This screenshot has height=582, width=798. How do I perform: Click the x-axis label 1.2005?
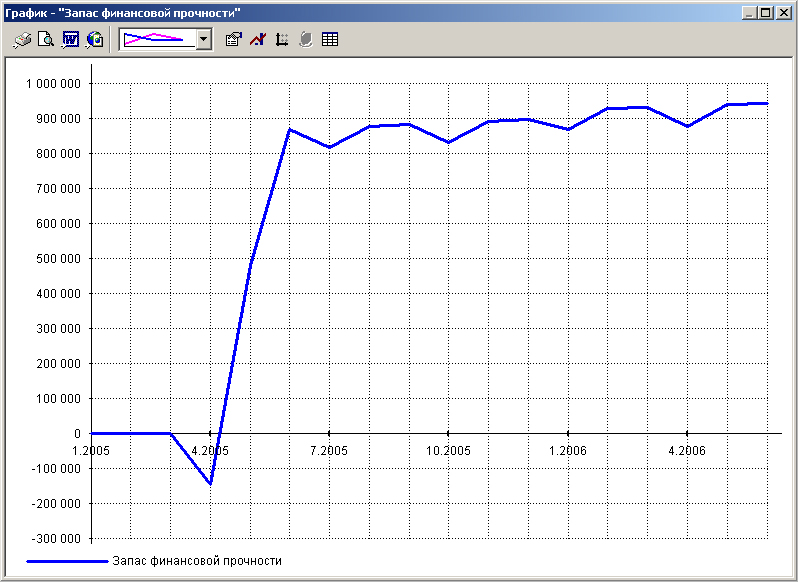click(91, 451)
